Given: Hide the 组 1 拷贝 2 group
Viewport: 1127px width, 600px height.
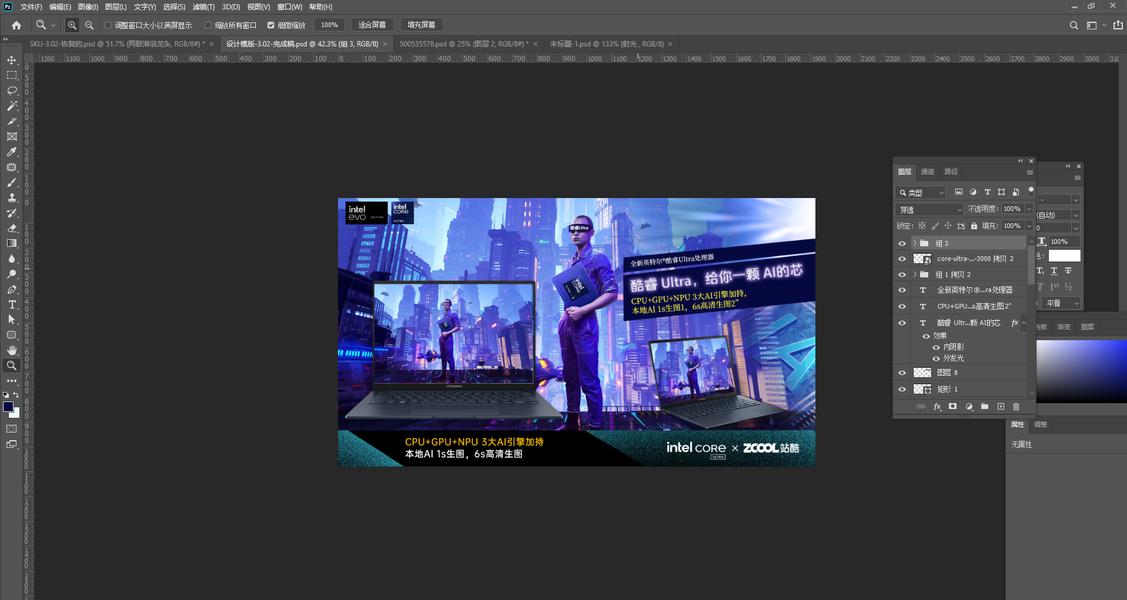Looking at the screenshot, I should (x=902, y=274).
